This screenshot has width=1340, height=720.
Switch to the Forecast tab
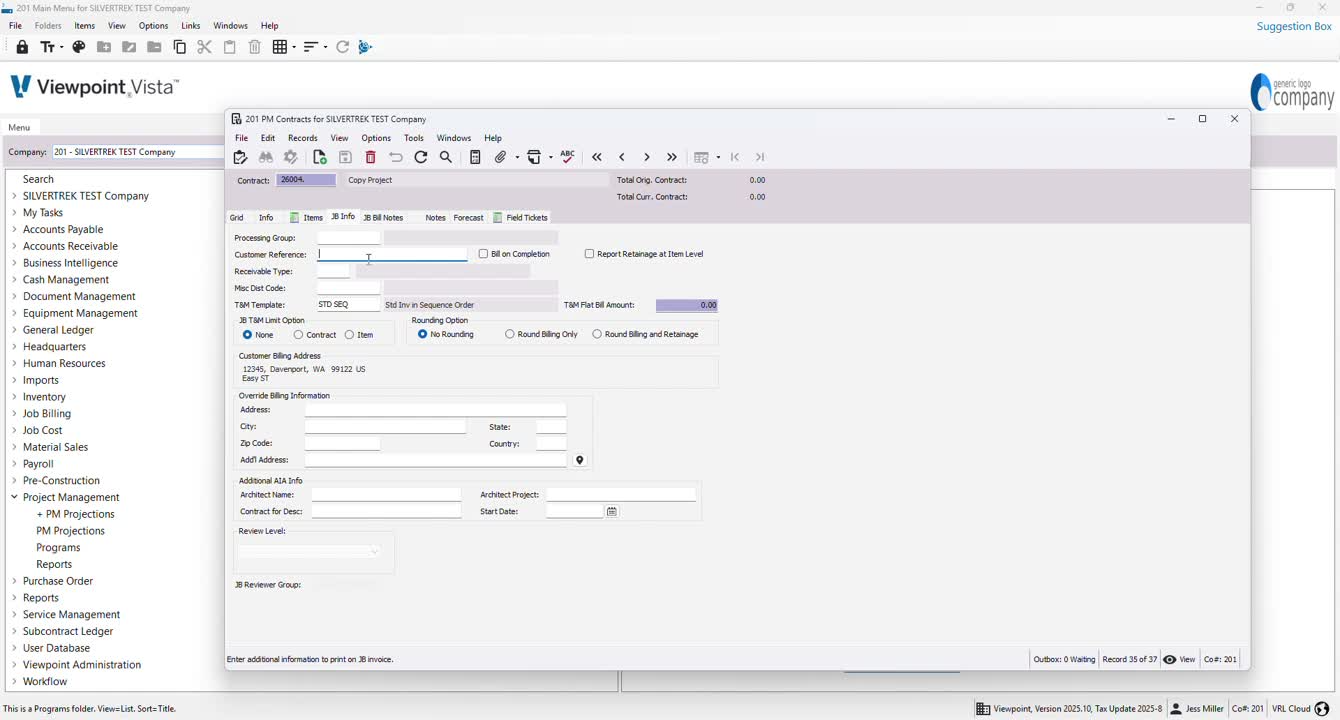[x=468, y=218]
